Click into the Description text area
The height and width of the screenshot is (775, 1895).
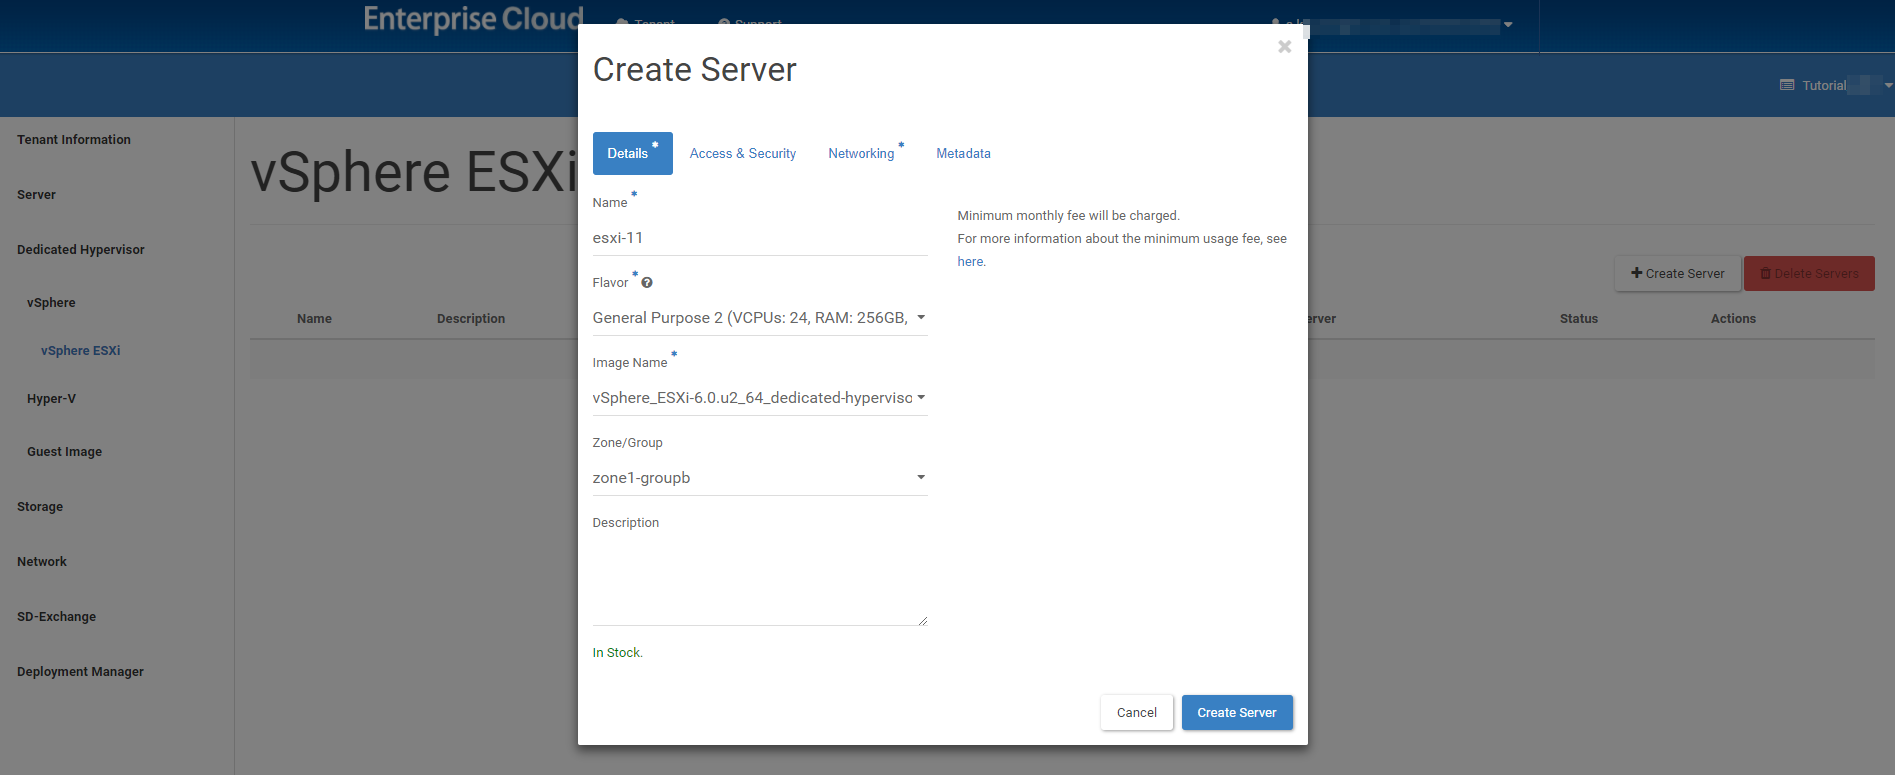[x=759, y=581]
